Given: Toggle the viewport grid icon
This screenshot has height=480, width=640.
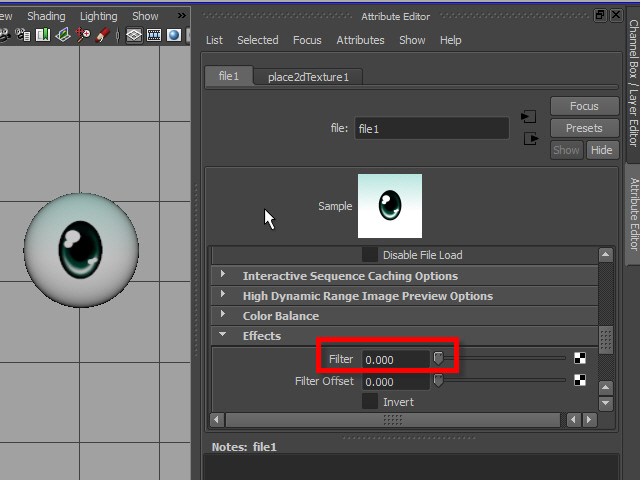Looking at the screenshot, I should 134,36.
